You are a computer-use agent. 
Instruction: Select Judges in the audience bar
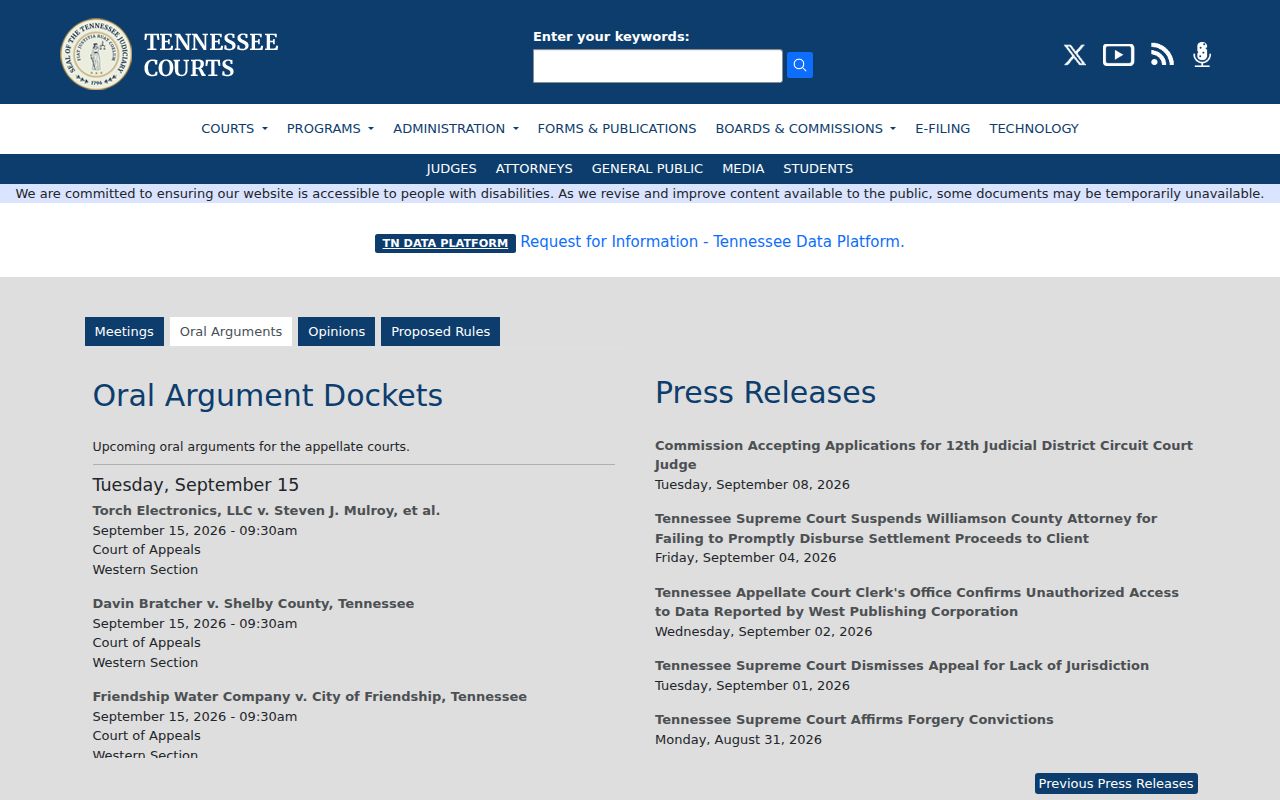[451, 168]
